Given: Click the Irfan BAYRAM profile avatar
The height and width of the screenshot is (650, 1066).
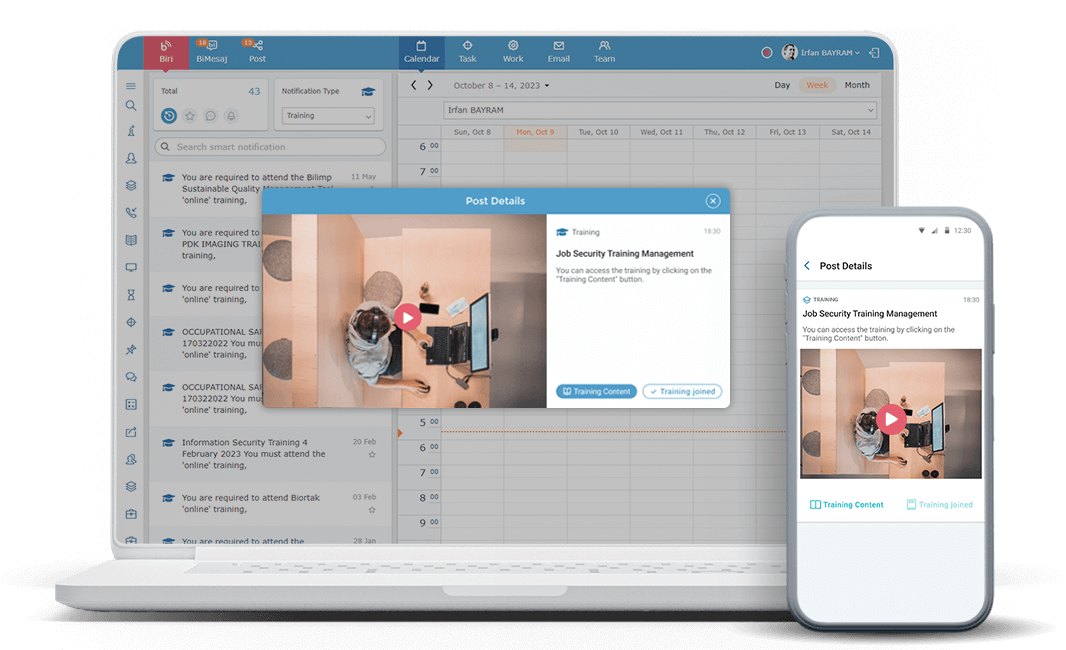Looking at the screenshot, I should (x=789, y=52).
